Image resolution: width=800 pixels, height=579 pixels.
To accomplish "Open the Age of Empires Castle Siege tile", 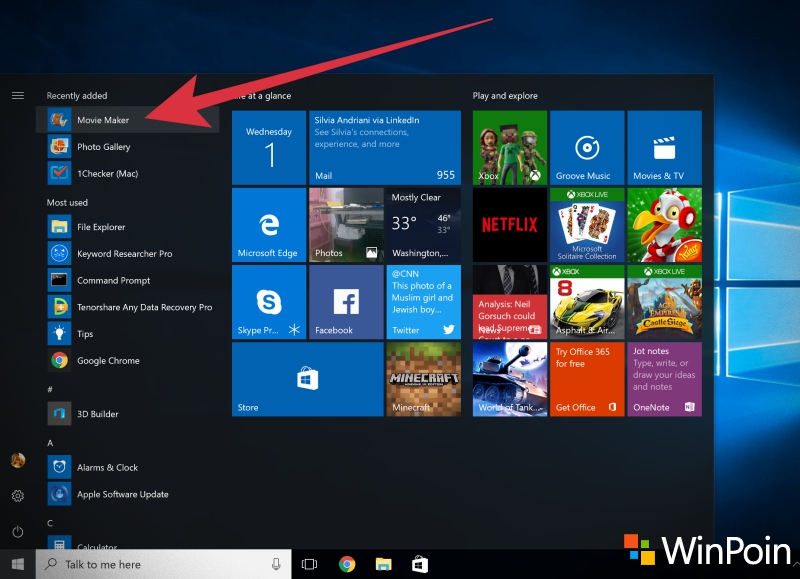I will click(x=664, y=302).
